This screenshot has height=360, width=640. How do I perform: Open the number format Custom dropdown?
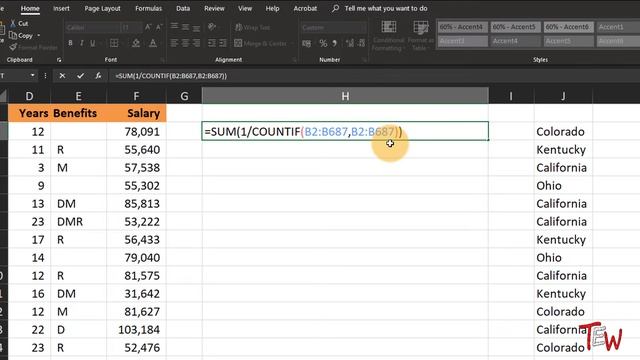tap(333, 27)
